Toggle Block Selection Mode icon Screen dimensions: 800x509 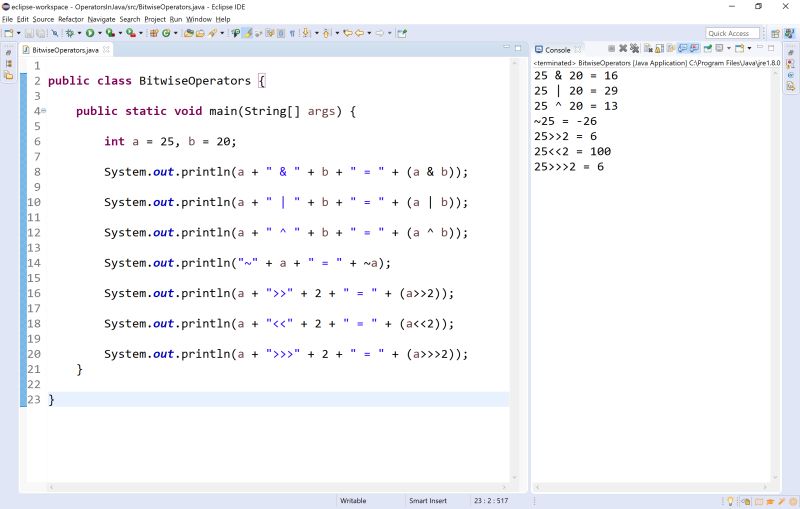pos(281,33)
